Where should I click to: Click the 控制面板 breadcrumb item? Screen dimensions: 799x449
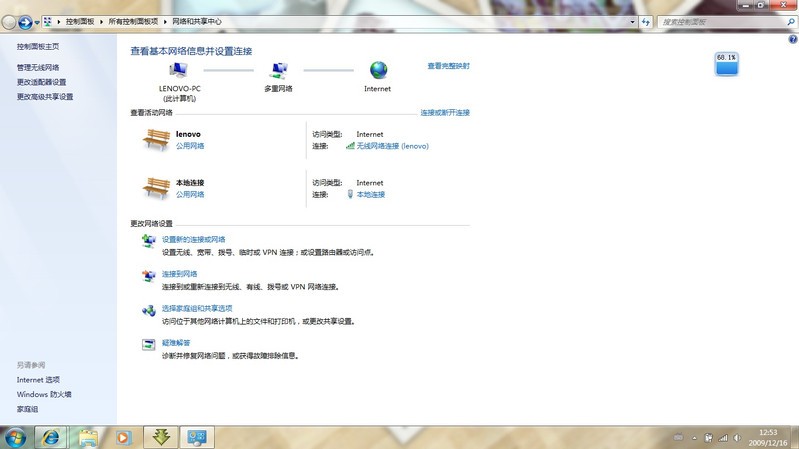tap(80, 22)
